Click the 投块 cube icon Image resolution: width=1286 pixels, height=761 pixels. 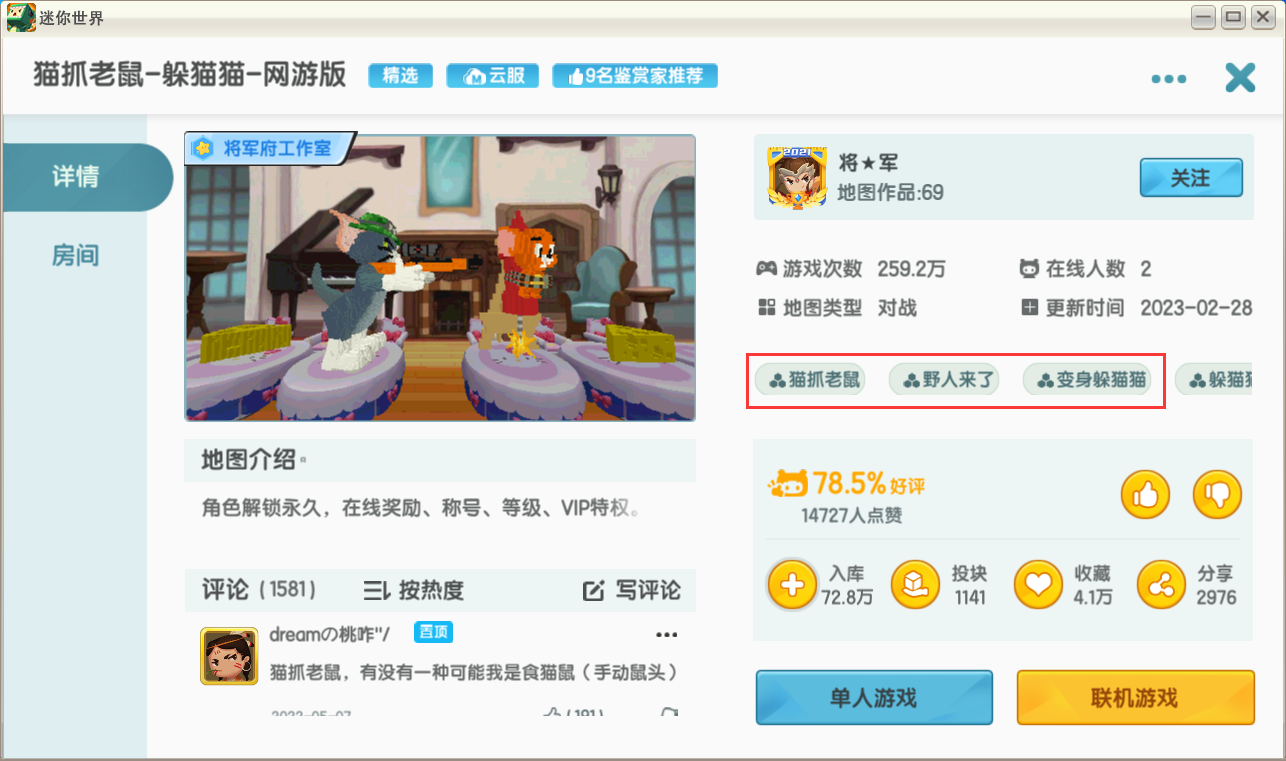(x=915, y=585)
